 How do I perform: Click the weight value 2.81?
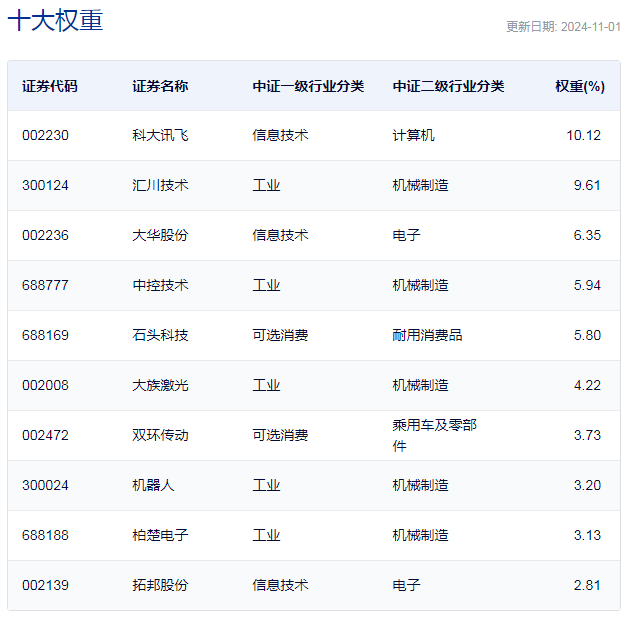tap(587, 585)
